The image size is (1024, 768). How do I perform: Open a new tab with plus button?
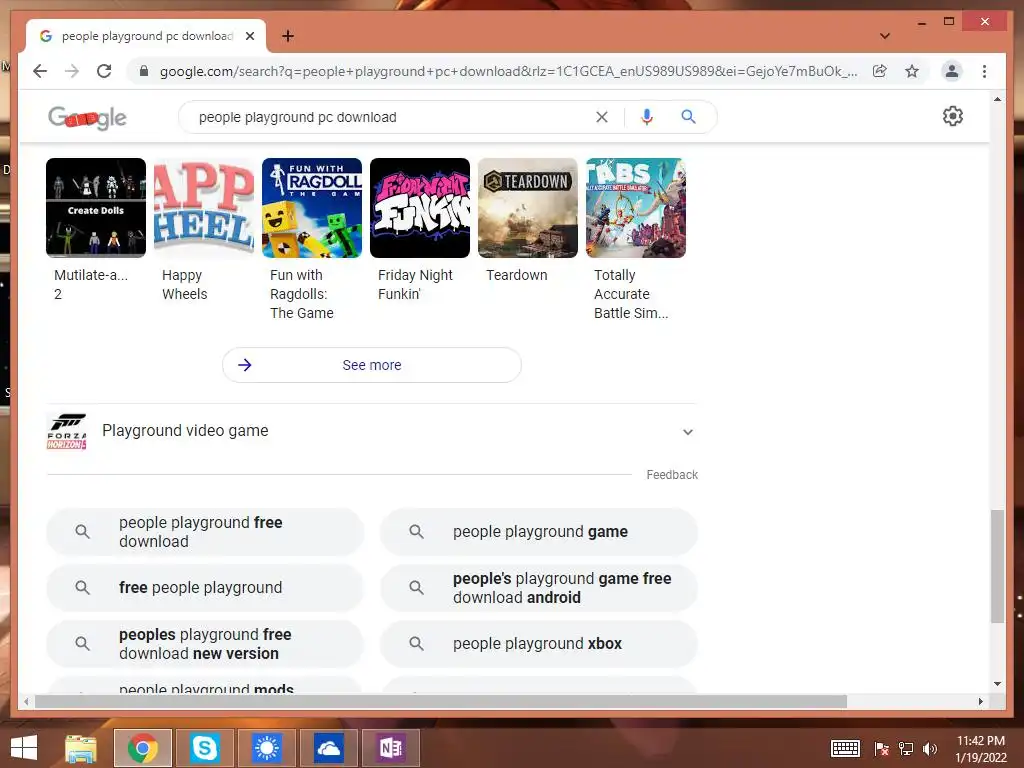pos(287,36)
